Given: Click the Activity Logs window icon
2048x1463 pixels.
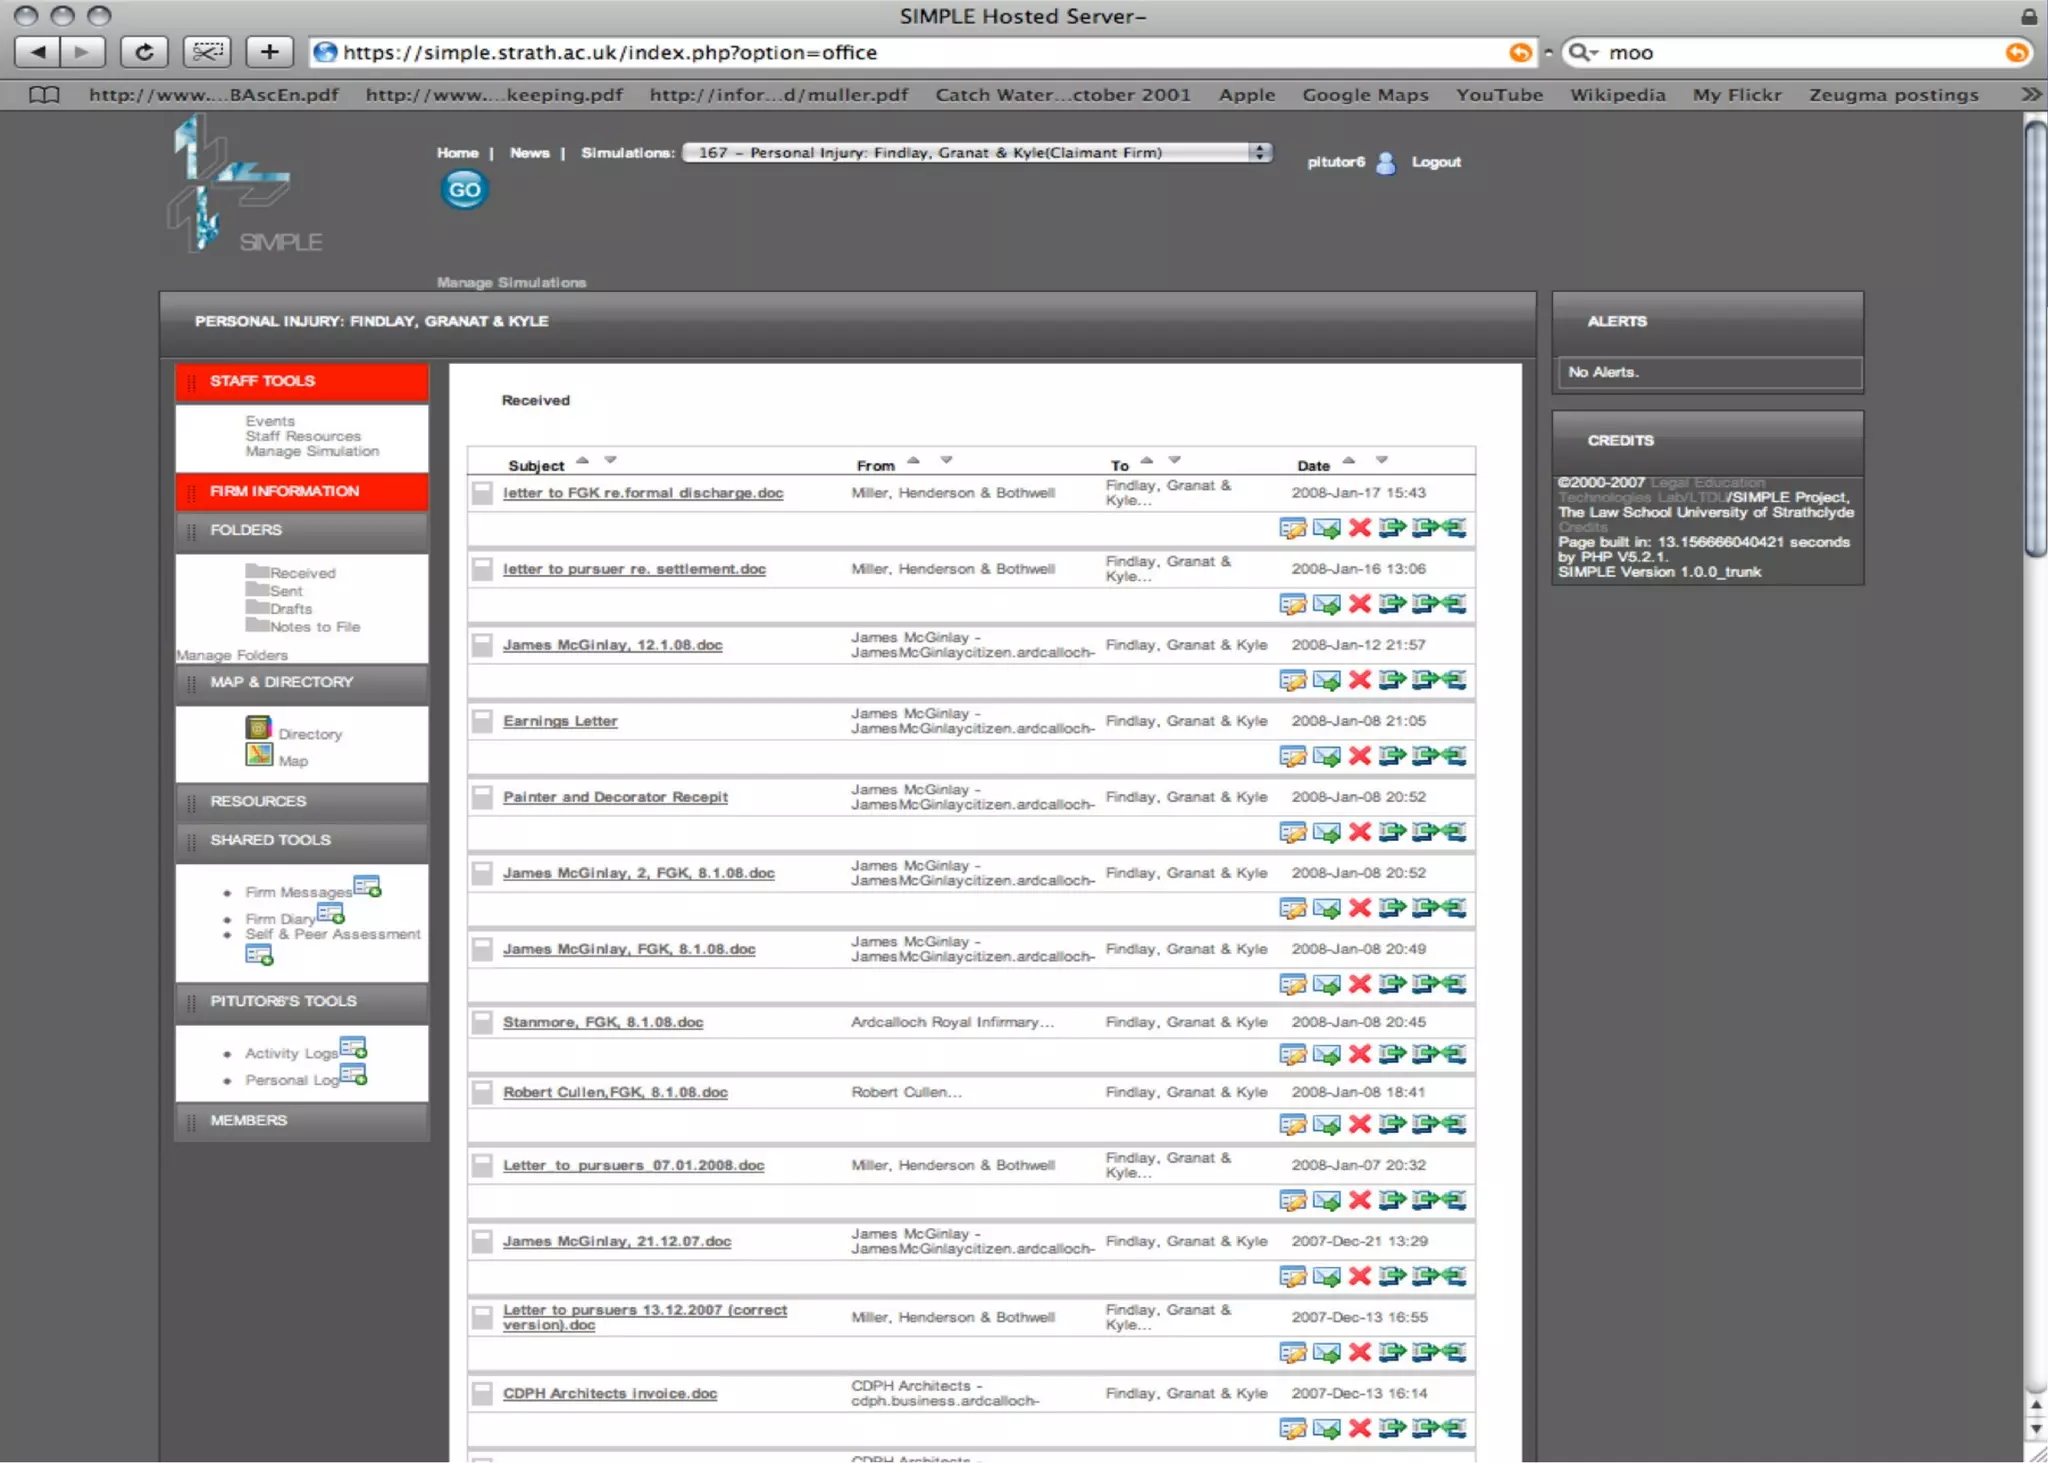Looking at the screenshot, I should (x=353, y=1048).
